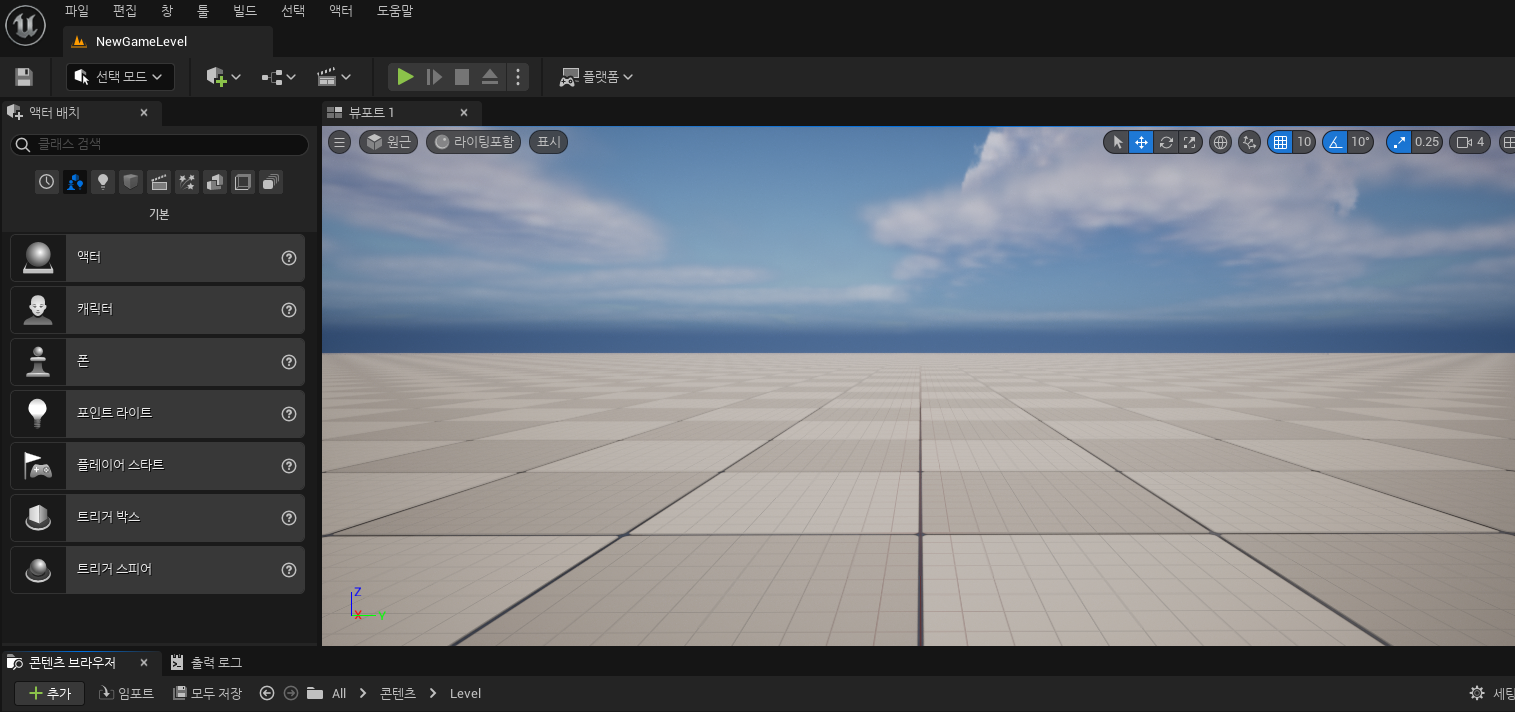Toggle world/local coordinate globe icon
The width and height of the screenshot is (1515, 712).
(1220, 142)
